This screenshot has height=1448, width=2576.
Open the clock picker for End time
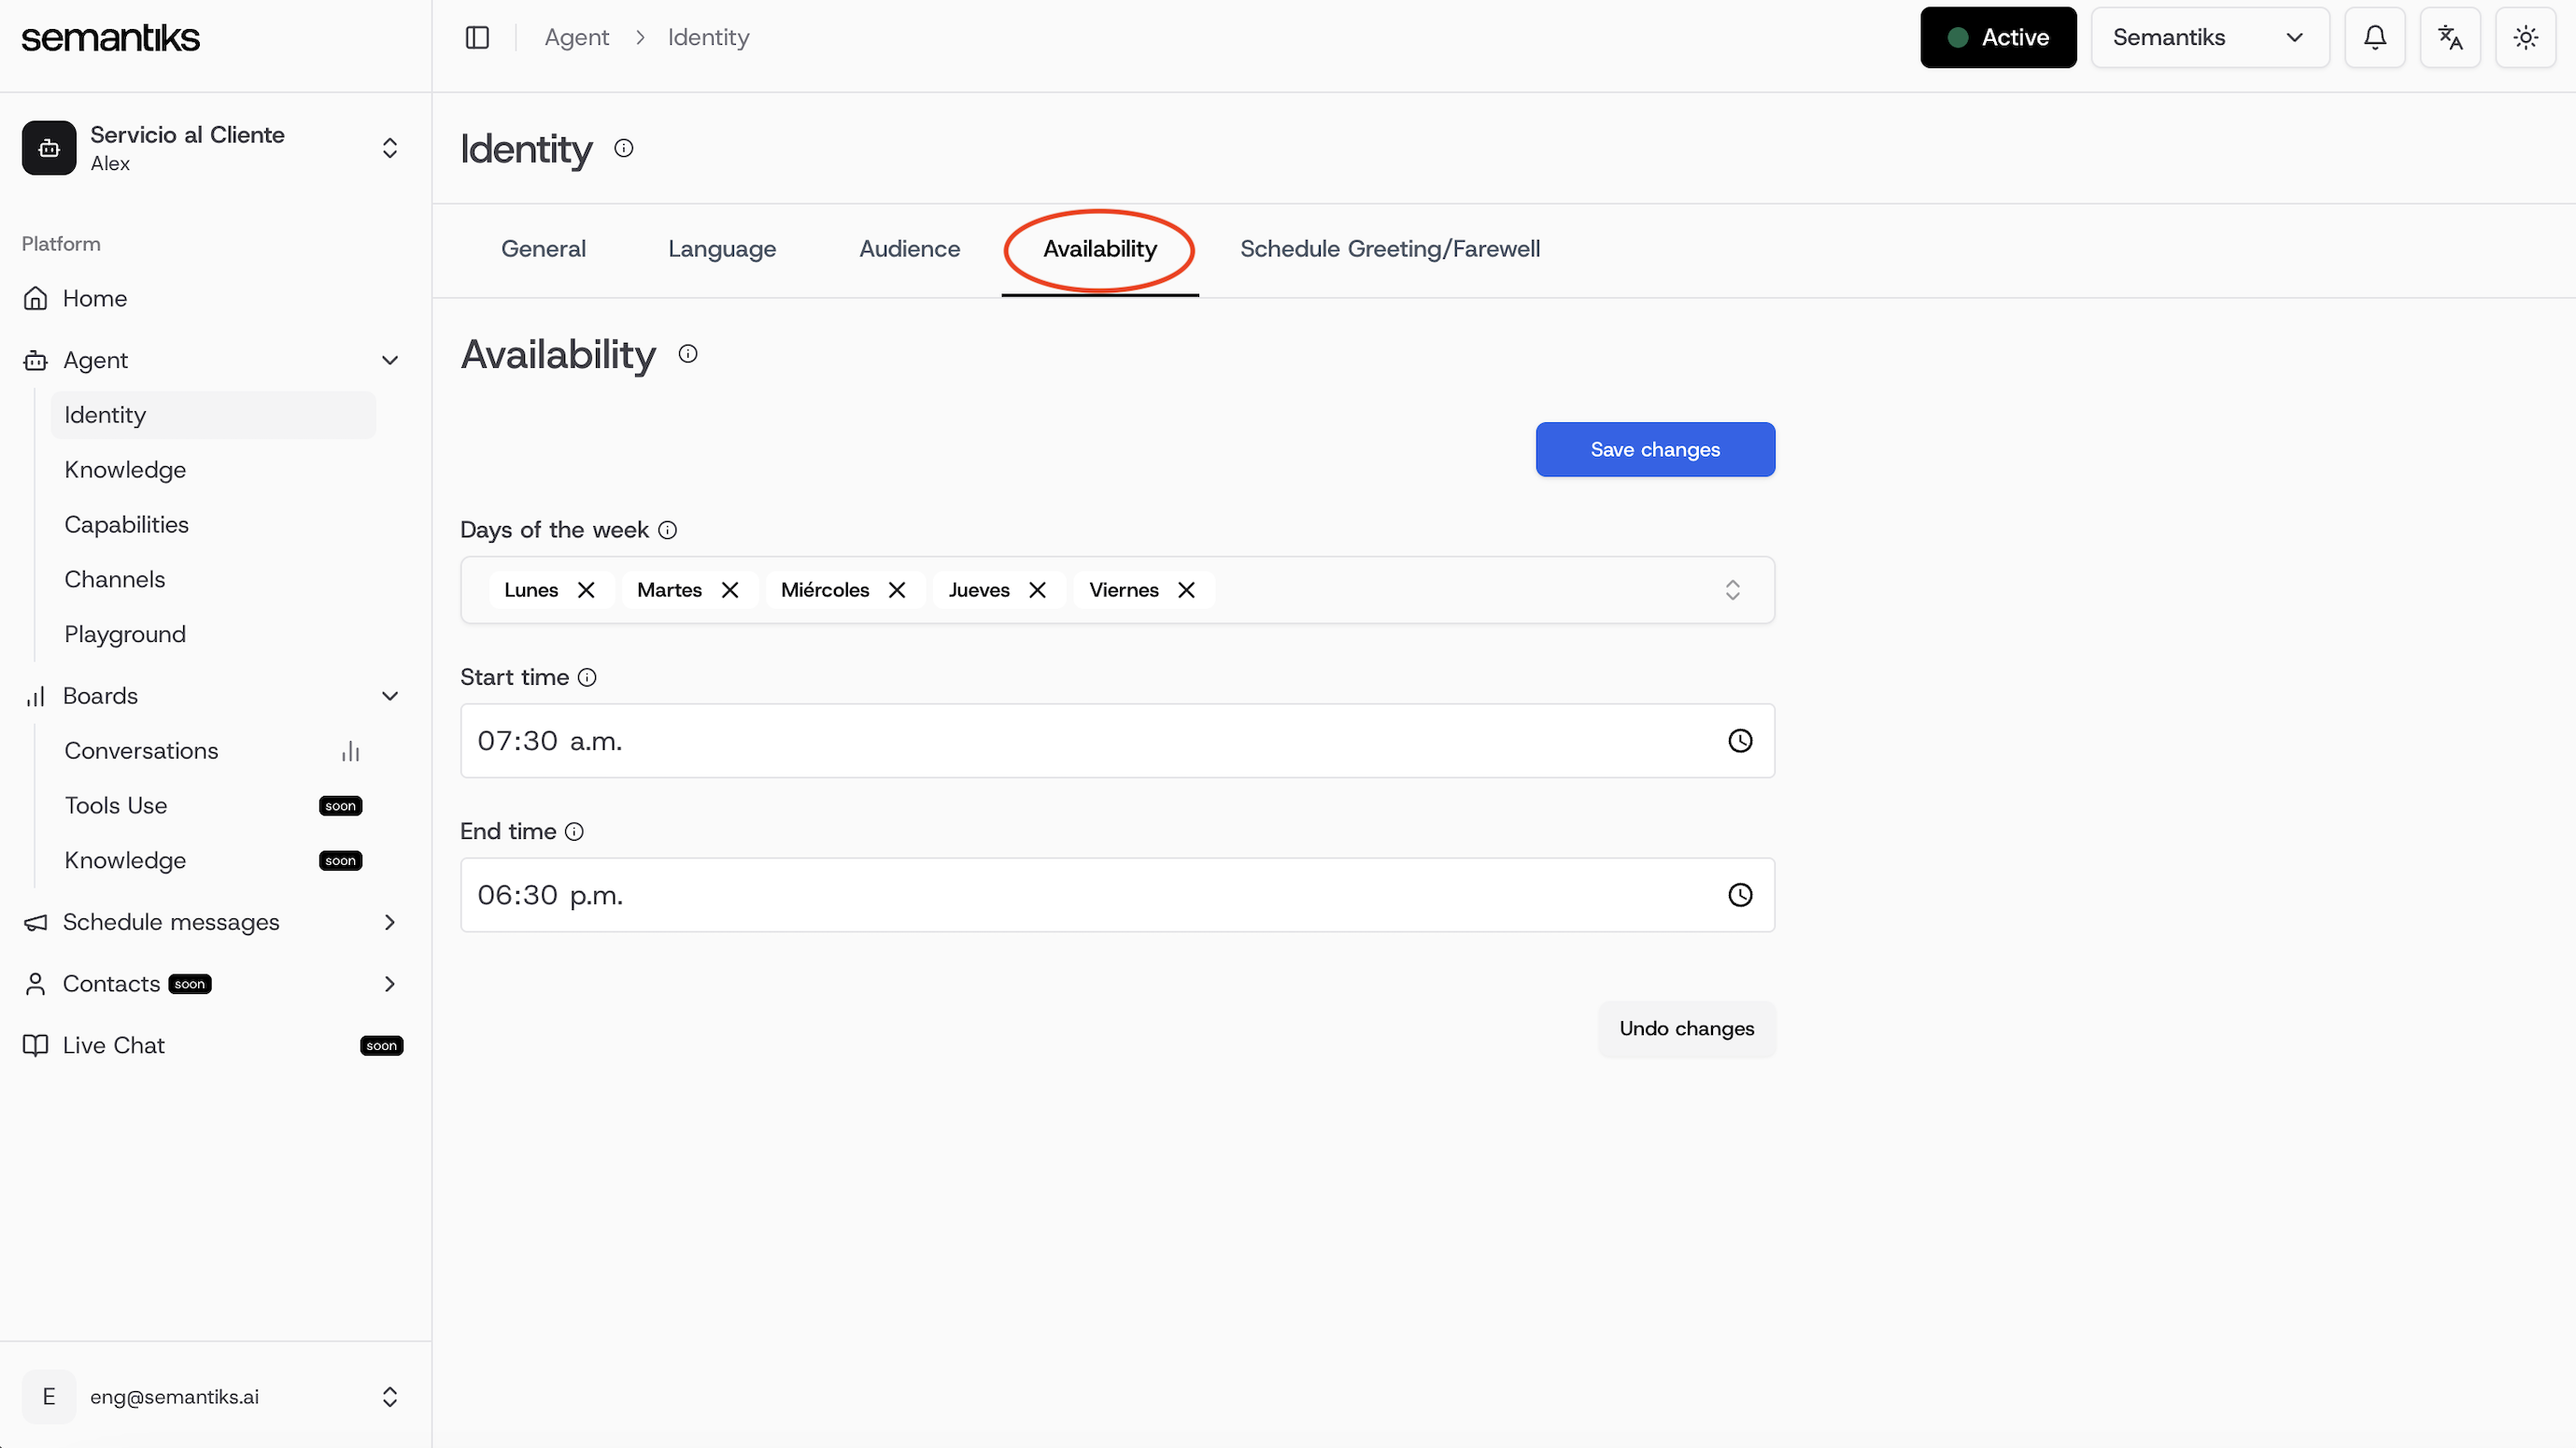click(1740, 895)
